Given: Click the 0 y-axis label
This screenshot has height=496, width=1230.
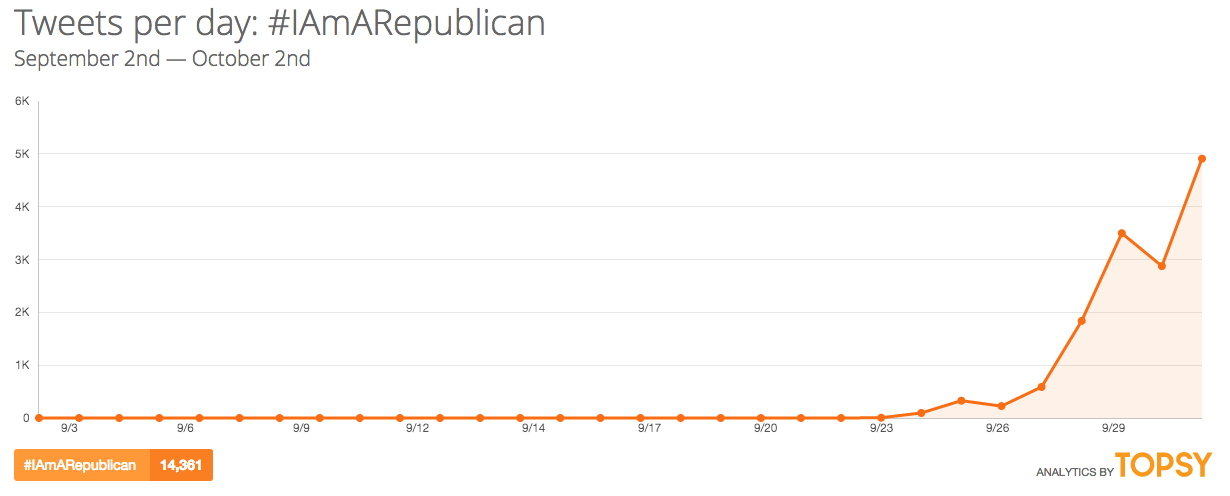Looking at the screenshot, I should coord(26,418).
